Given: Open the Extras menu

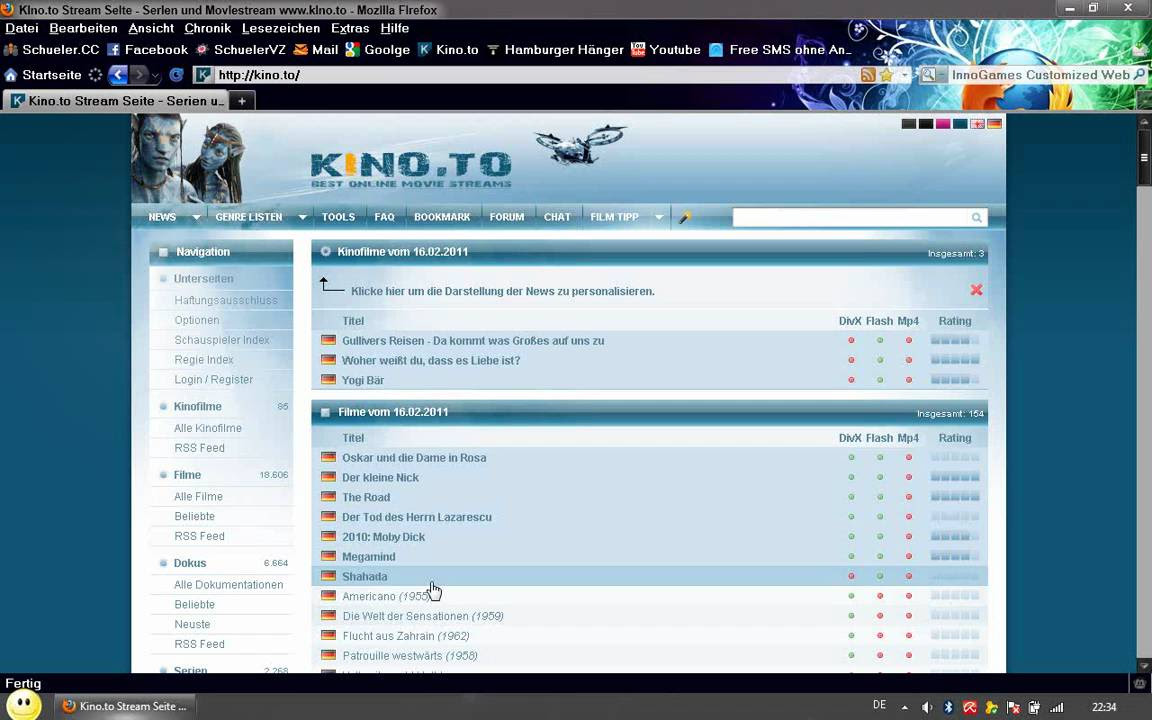Looking at the screenshot, I should [350, 29].
